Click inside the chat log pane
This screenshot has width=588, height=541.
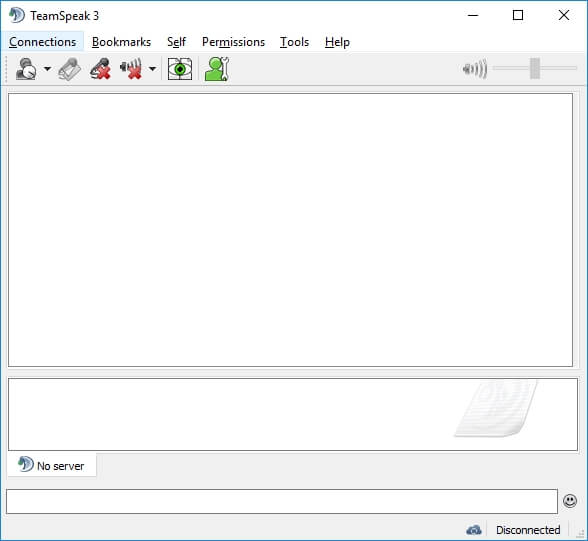(292, 414)
